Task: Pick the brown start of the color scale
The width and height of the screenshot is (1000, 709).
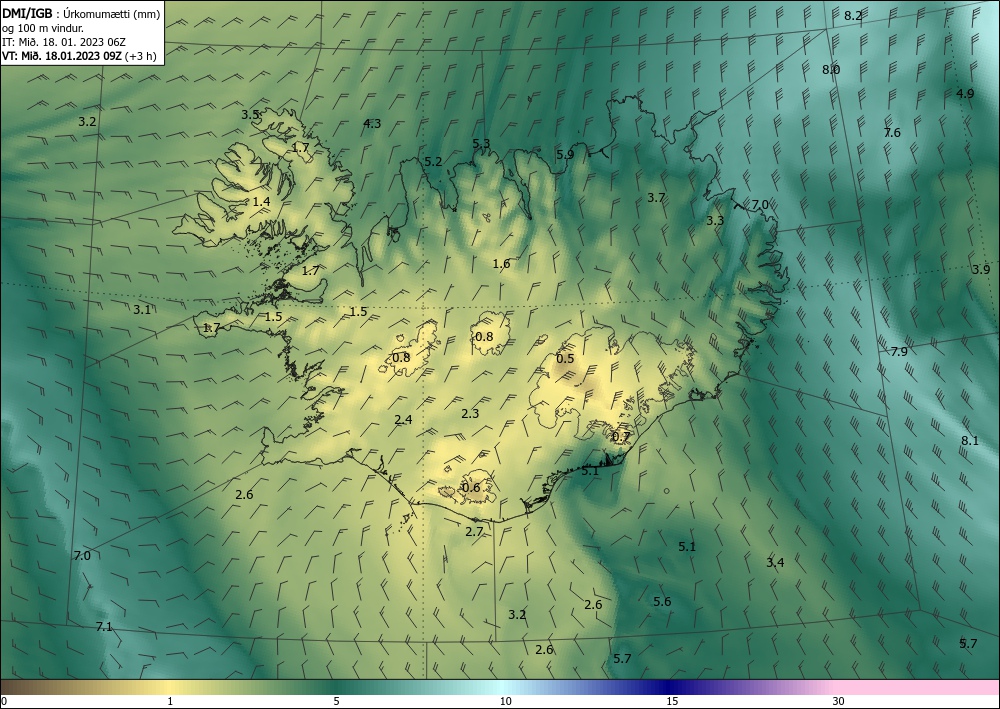Action: point(19,687)
